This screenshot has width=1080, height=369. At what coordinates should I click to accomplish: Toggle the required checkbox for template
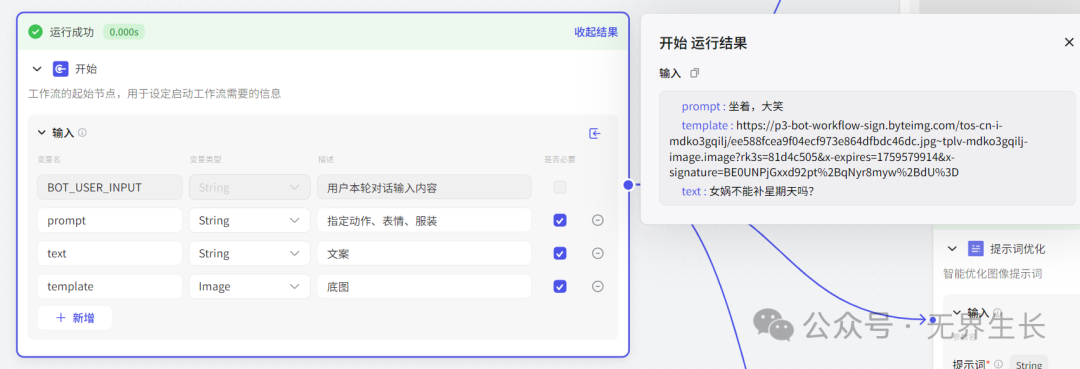tap(560, 286)
